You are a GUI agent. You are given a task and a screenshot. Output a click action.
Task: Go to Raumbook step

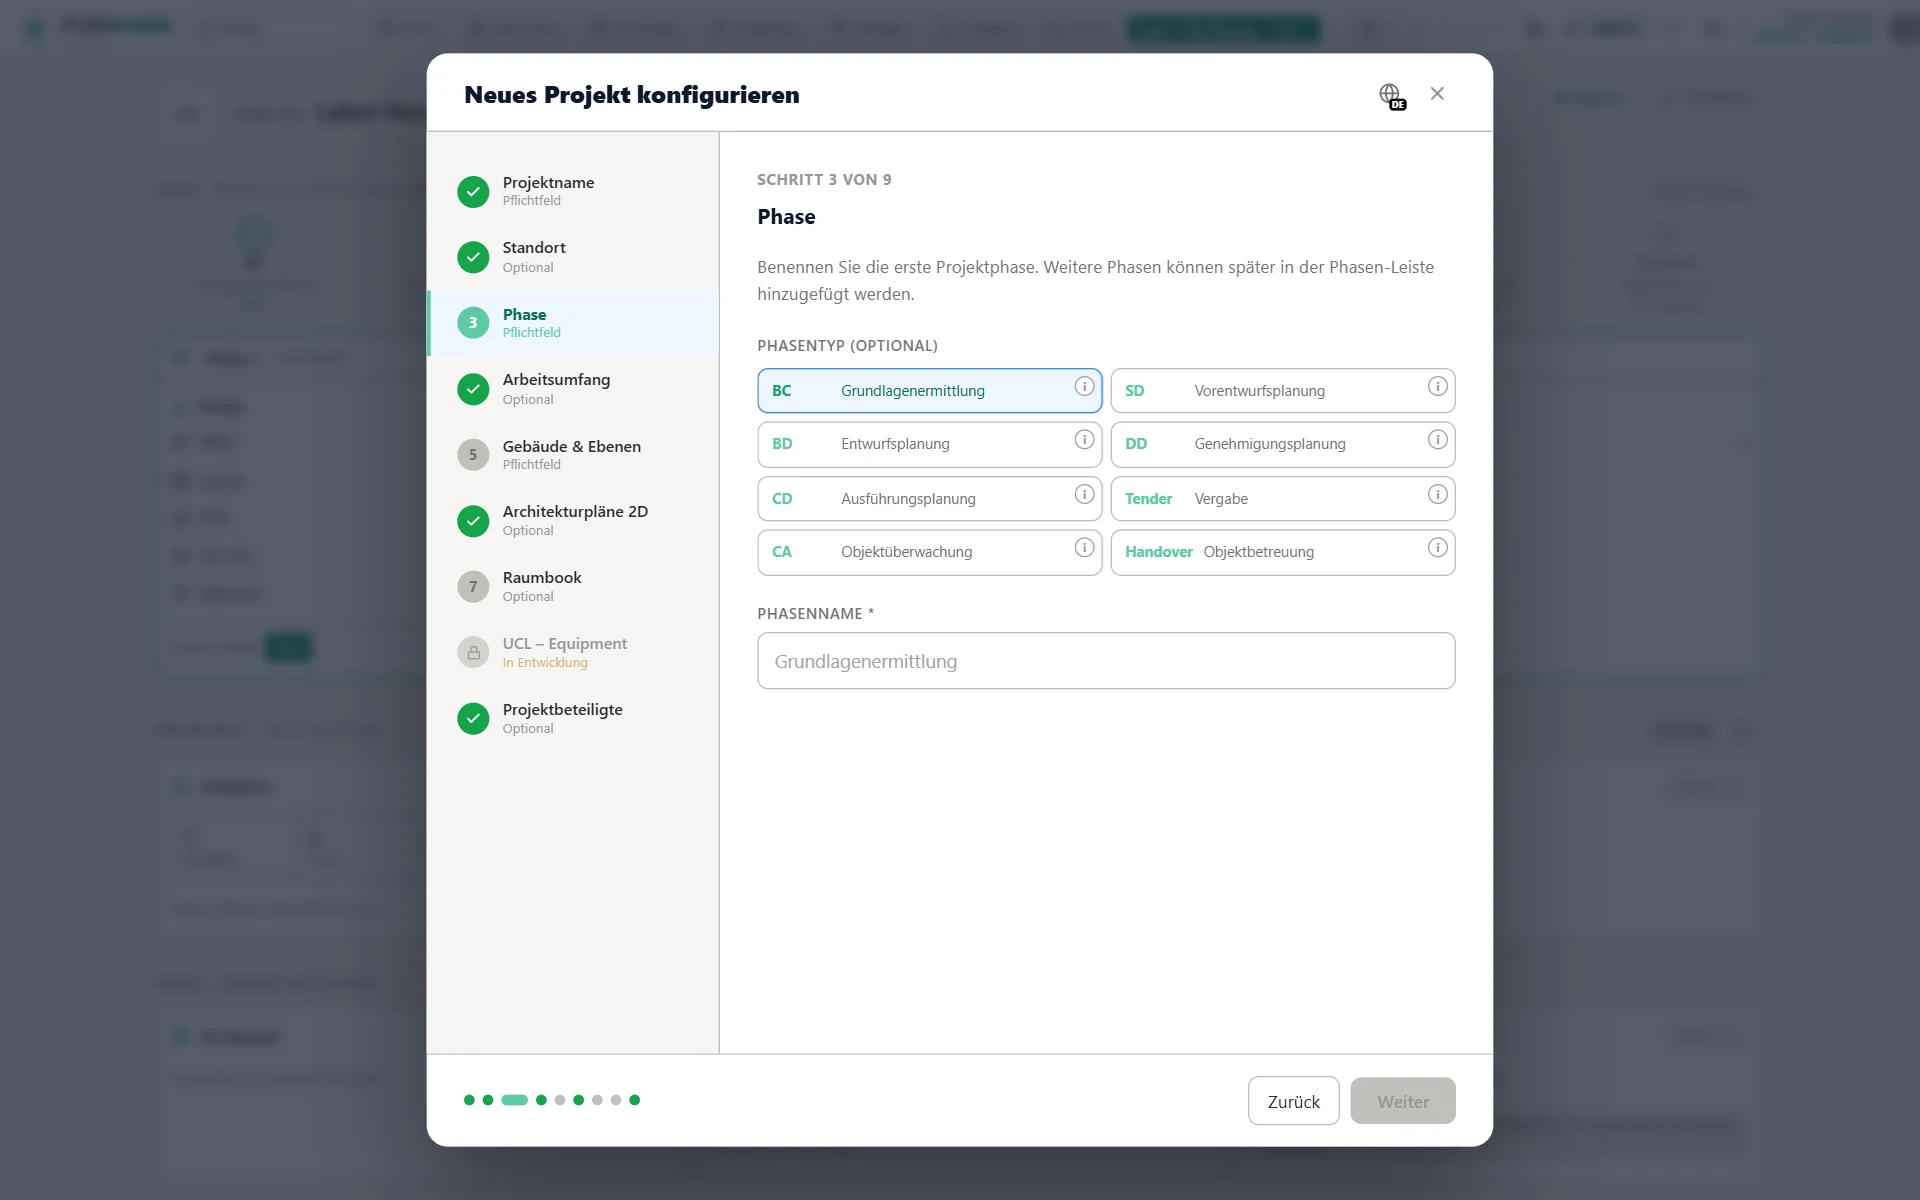[573, 587]
